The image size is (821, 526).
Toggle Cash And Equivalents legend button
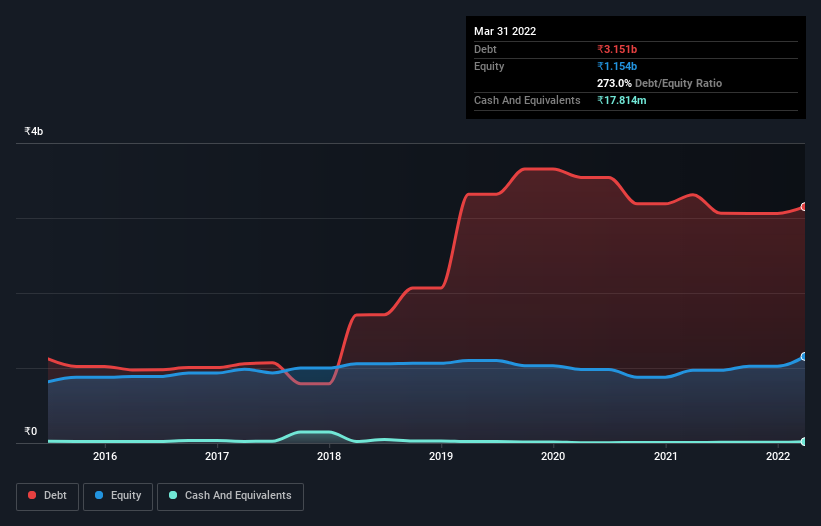(230, 496)
